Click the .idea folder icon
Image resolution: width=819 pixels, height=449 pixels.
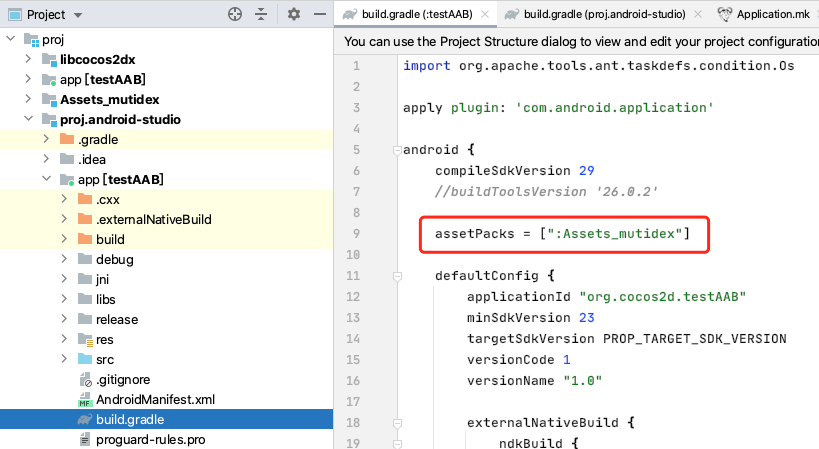67,159
